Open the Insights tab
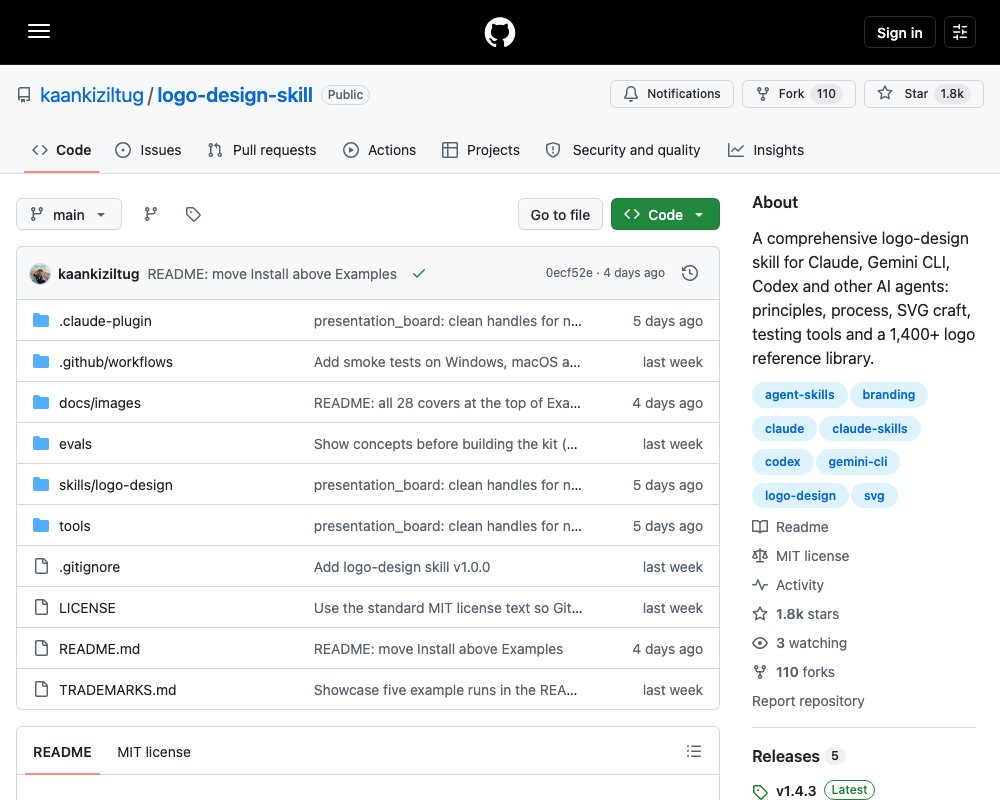Image resolution: width=1000 pixels, height=800 pixels. (x=766, y=150)
